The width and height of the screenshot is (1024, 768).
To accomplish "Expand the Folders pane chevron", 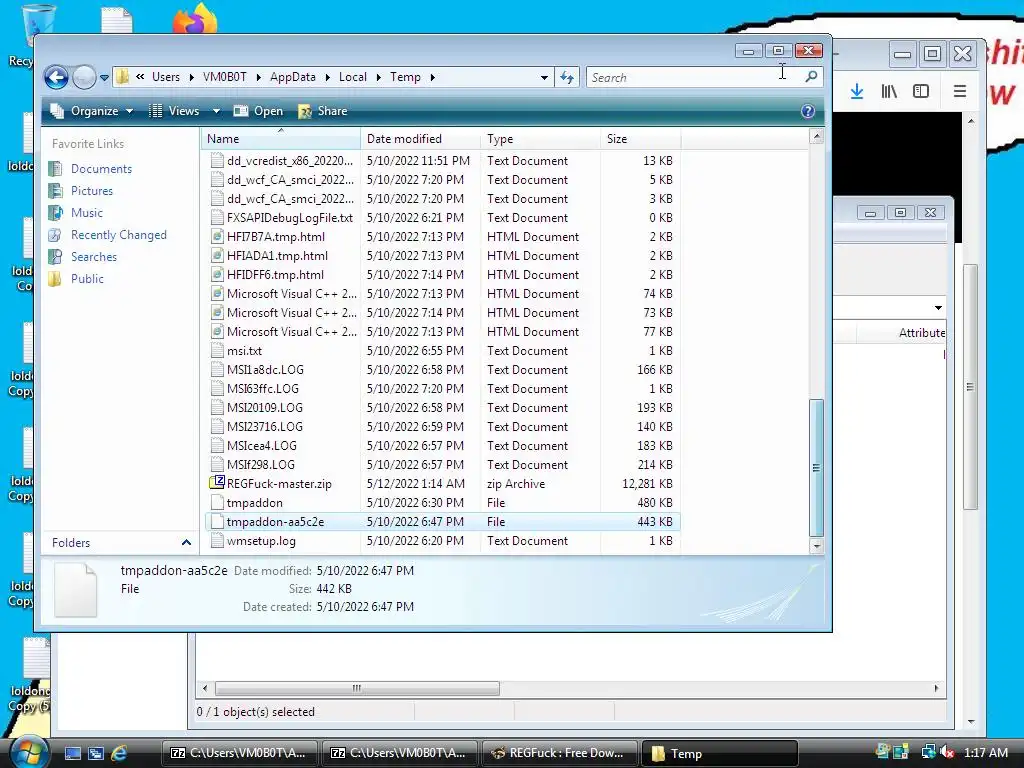I will click(x=186, y=543).
